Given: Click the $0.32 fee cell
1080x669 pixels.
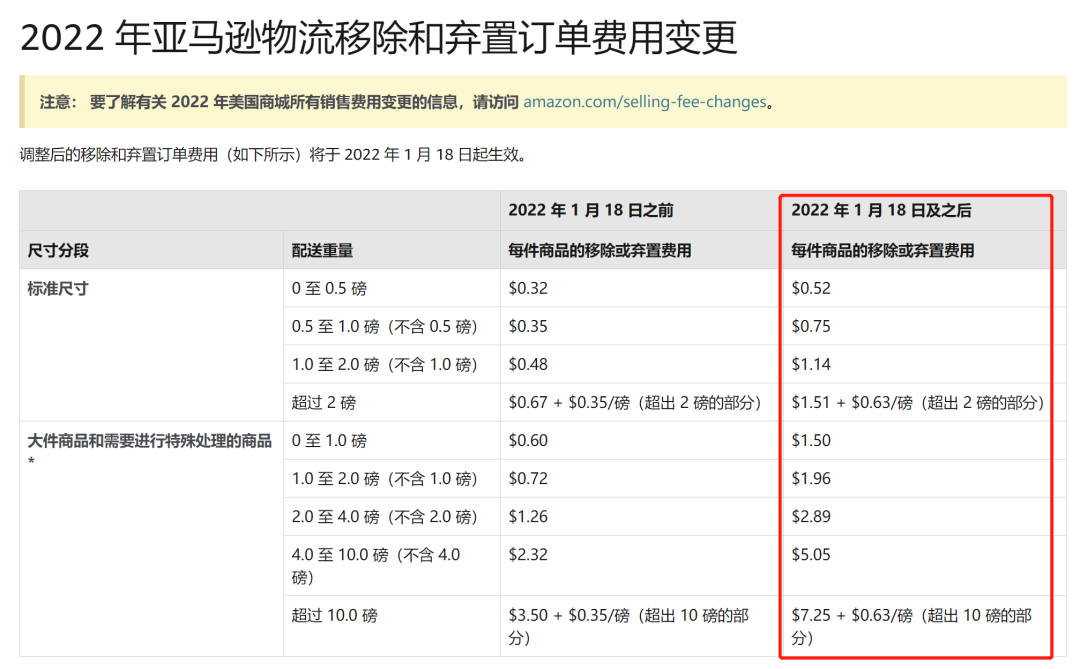Looking at the screenshot, I should click(528, 288).
